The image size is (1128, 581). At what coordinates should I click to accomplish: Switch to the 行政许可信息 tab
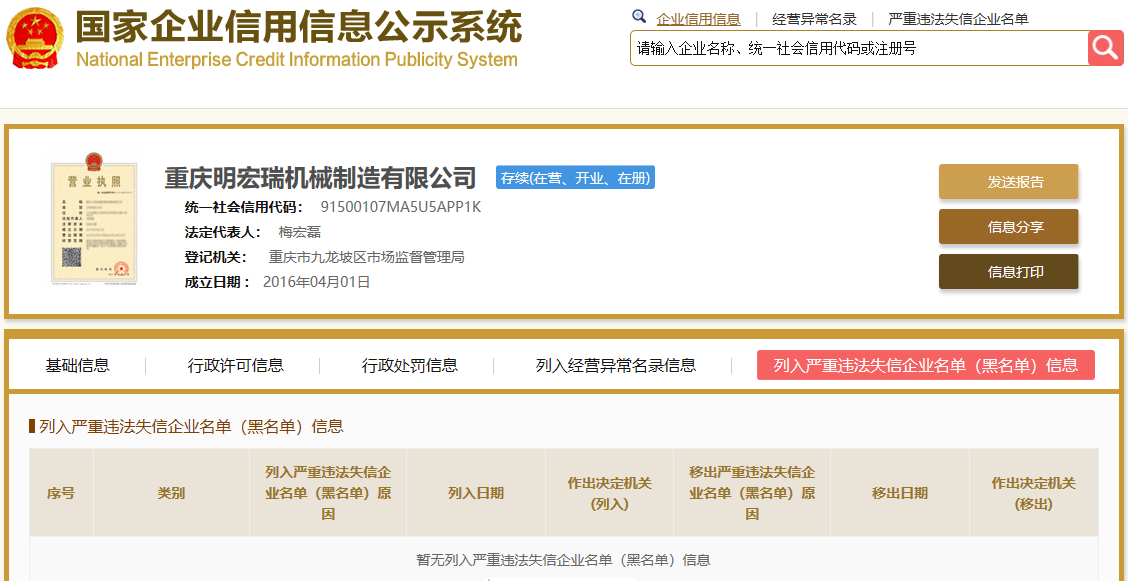click(236, 365)
